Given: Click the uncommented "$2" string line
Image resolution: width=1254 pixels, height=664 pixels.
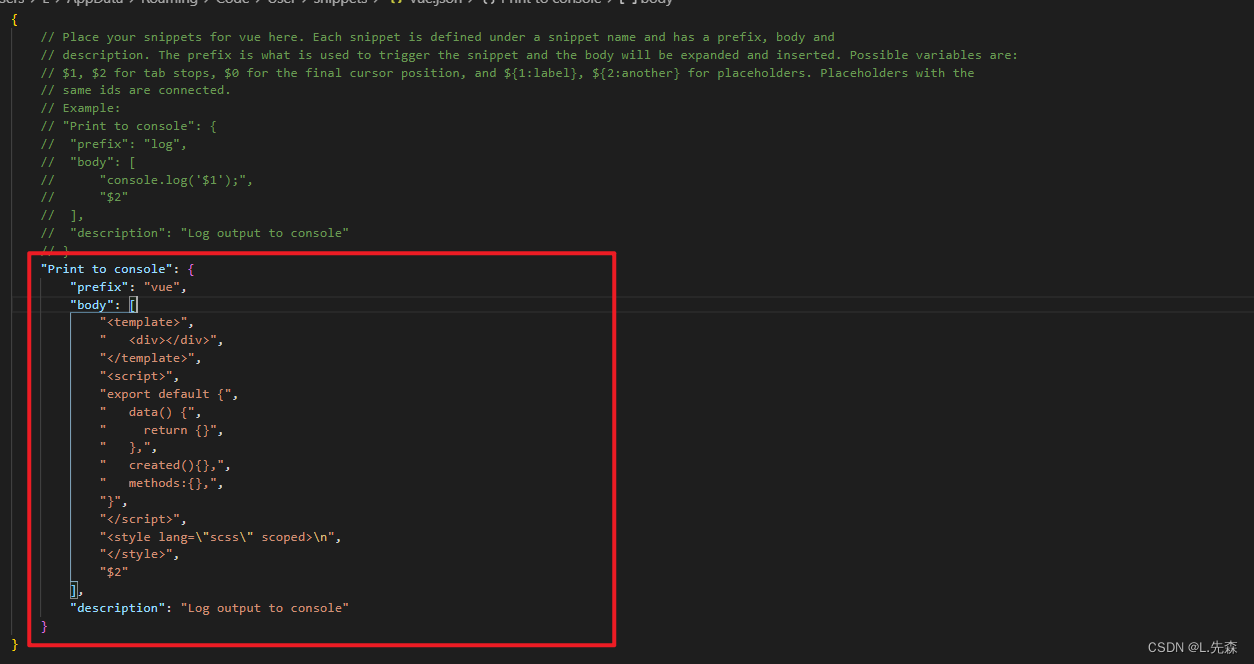Looking at the screenshot, I should pos(114,572).
